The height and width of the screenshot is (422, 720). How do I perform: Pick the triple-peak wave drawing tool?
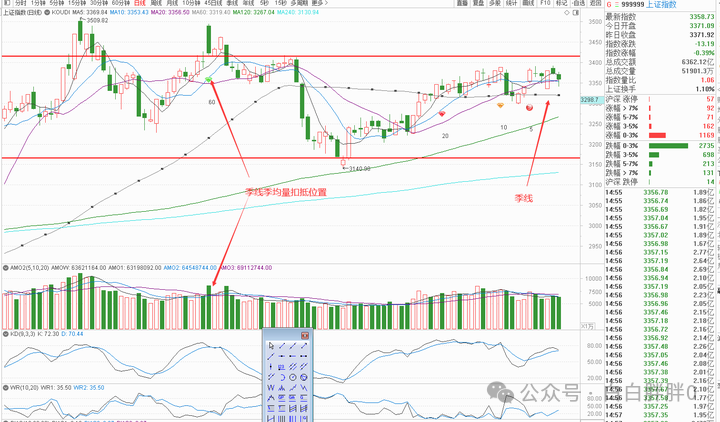click(281, 388)
